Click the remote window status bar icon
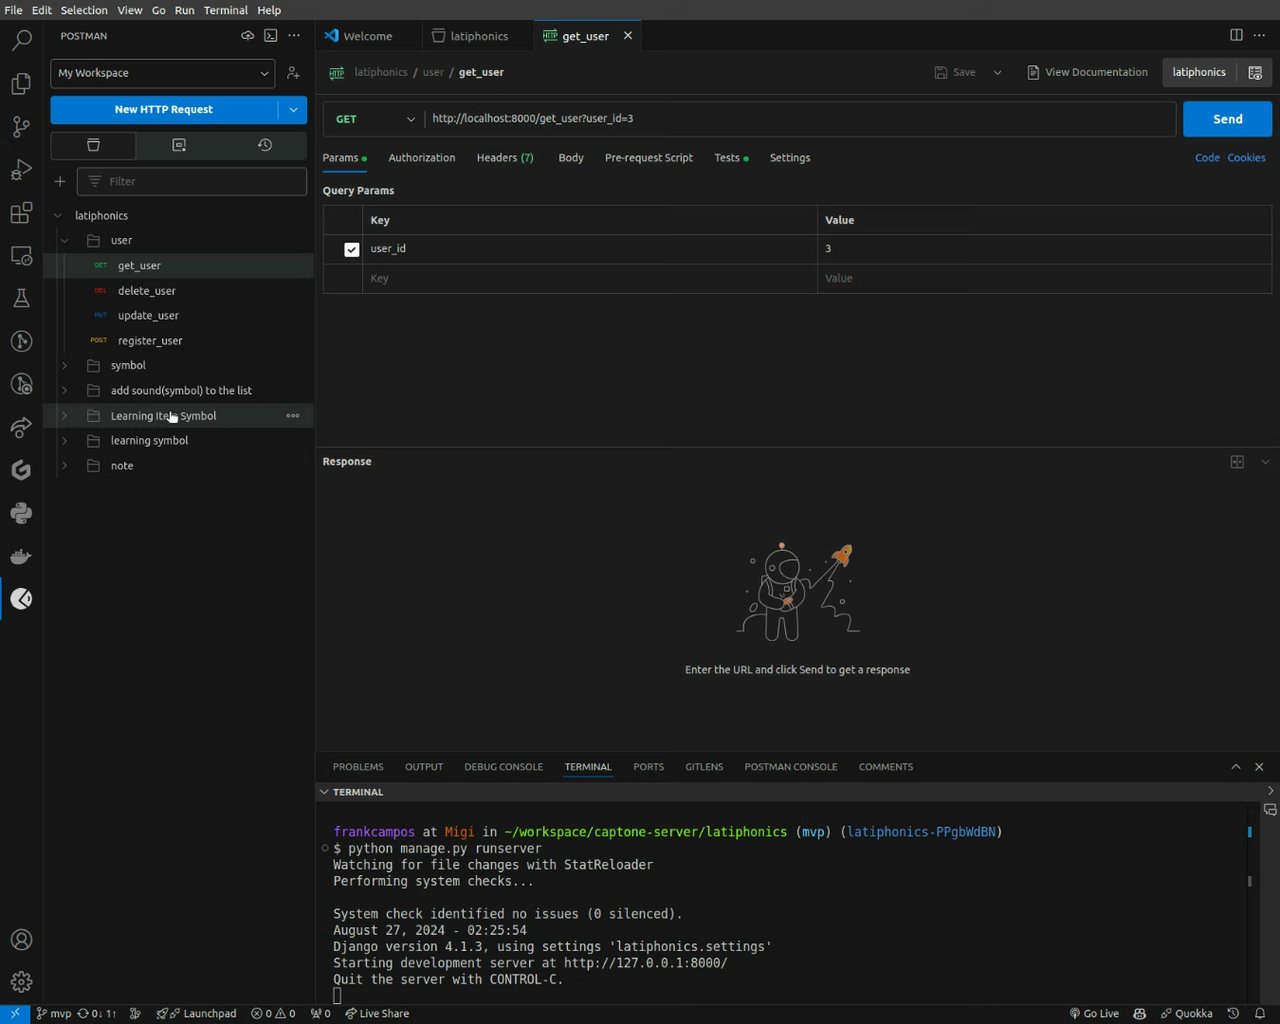This screenshot has height=1024, width=1280. tap(15, 1013)
